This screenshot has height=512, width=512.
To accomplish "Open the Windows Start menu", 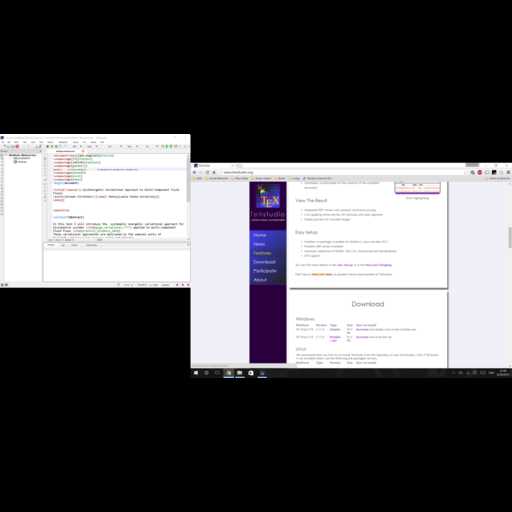I will click(196, 373).
